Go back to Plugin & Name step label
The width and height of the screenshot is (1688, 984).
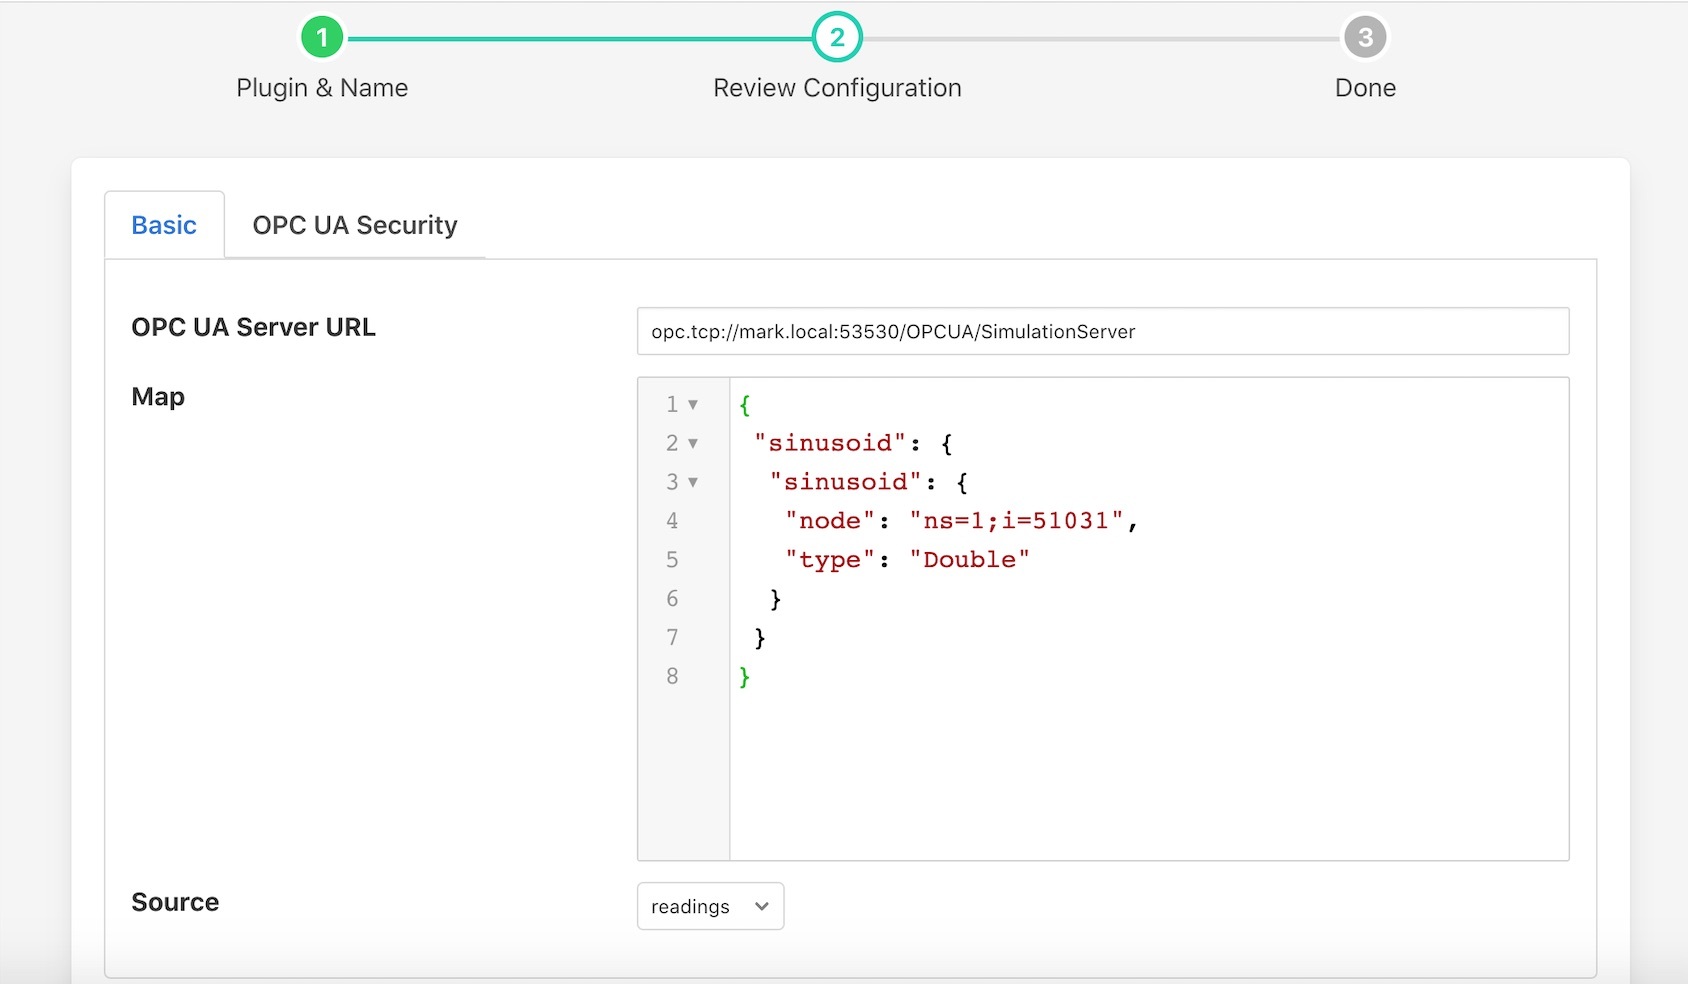click(x=322, y=88)
